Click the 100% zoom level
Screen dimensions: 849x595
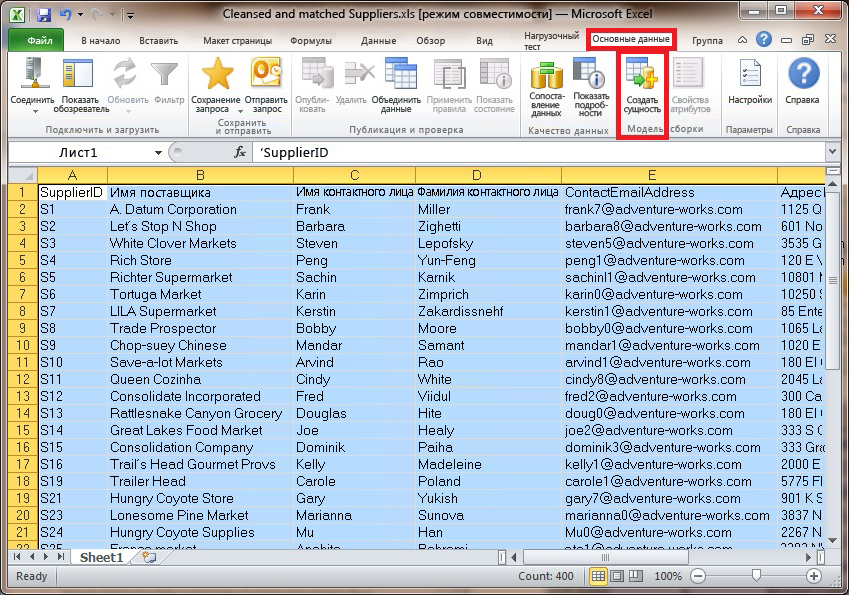[668, 576]
